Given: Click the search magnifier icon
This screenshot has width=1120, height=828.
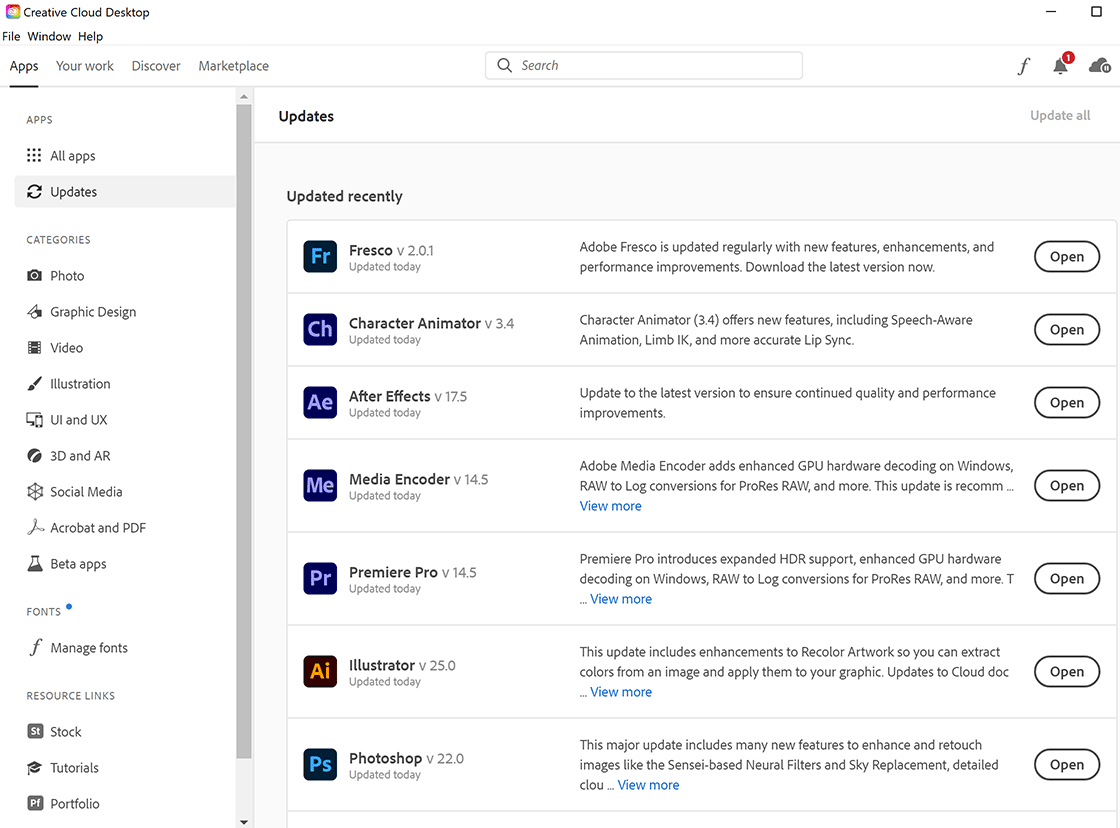Looking at the screenshot, I should pyautogui.click(x=504, y=66).
